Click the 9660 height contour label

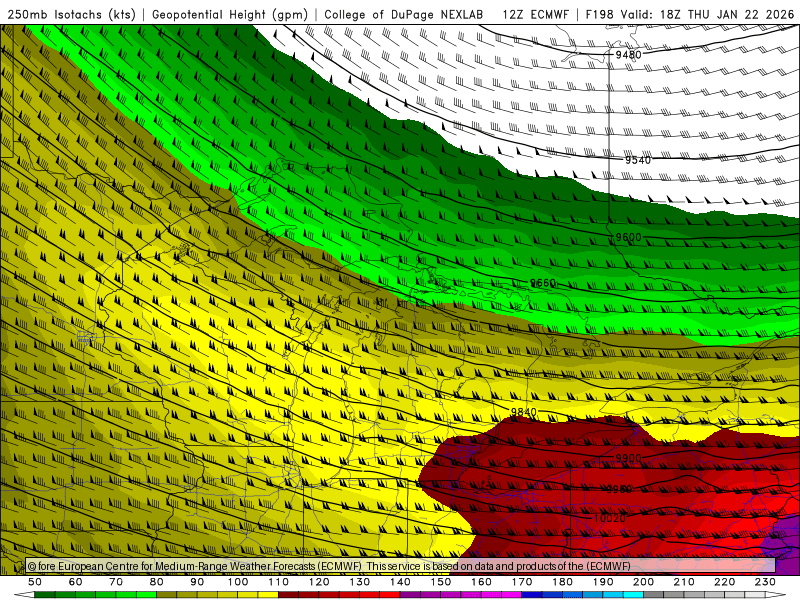[543, 283]
